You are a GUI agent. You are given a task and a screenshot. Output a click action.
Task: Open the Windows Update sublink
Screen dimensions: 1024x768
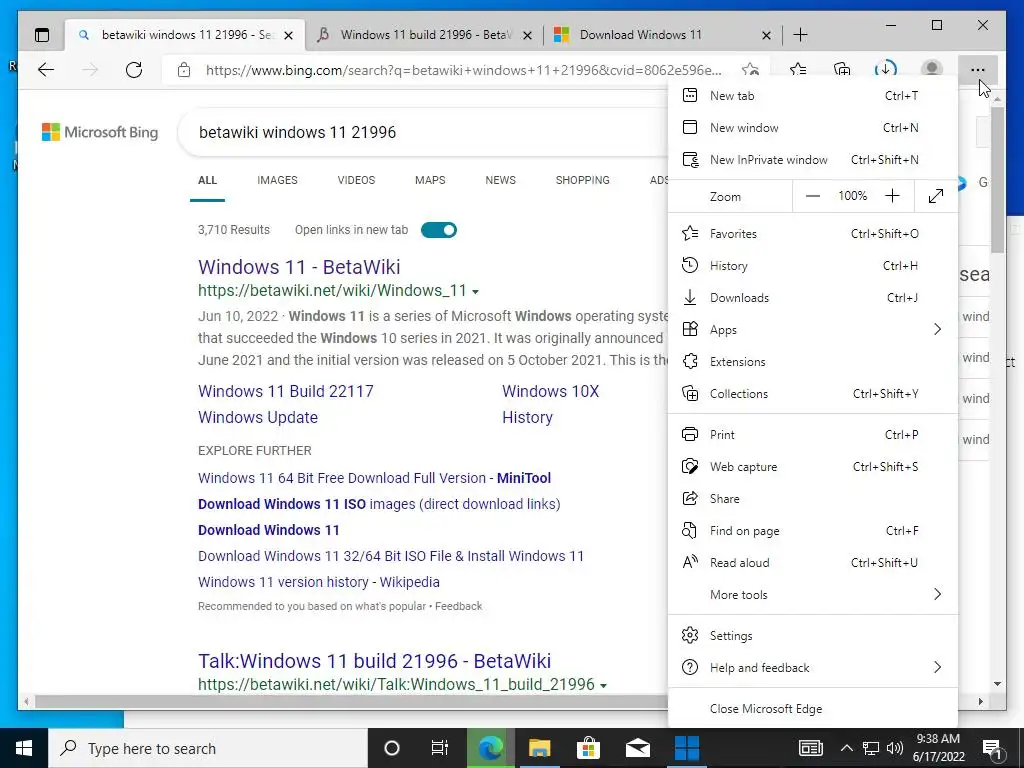[258, 417]
